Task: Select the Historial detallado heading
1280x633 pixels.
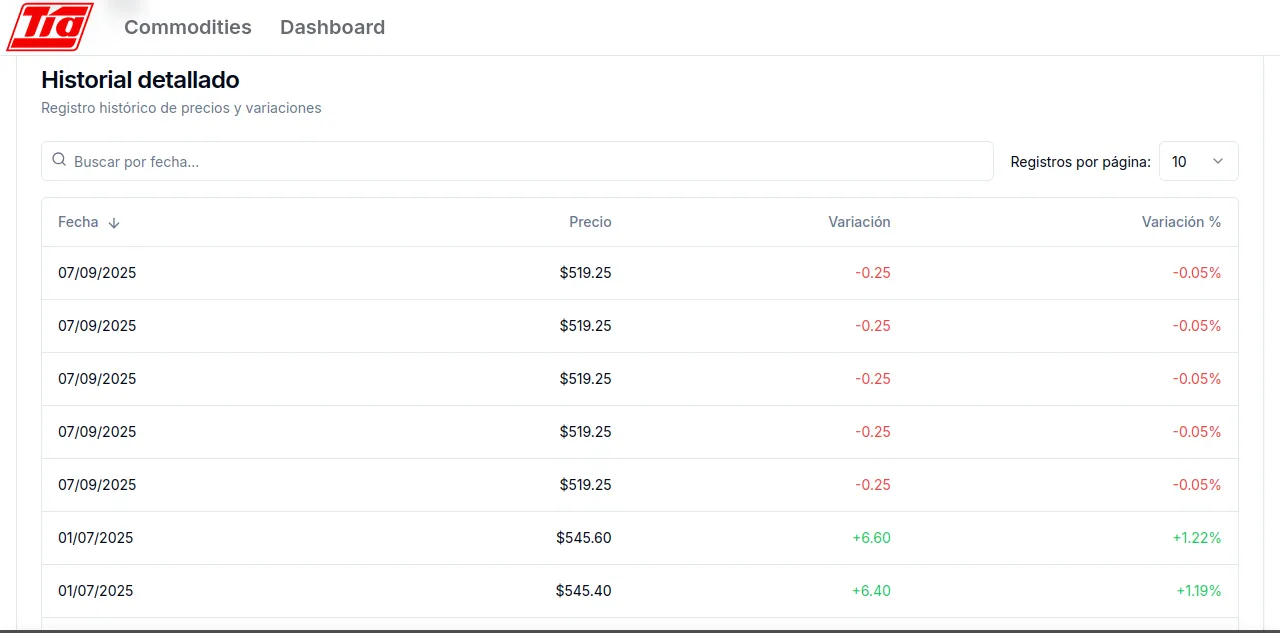Action: pos(140,80)
